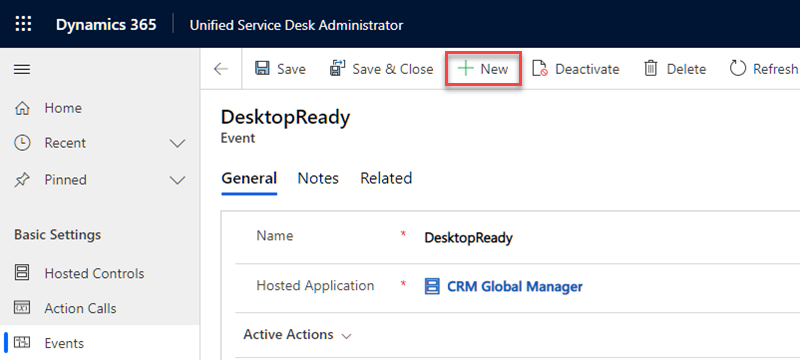
Task: Open Hosted Controls settings
Action: tap(94, 273)
